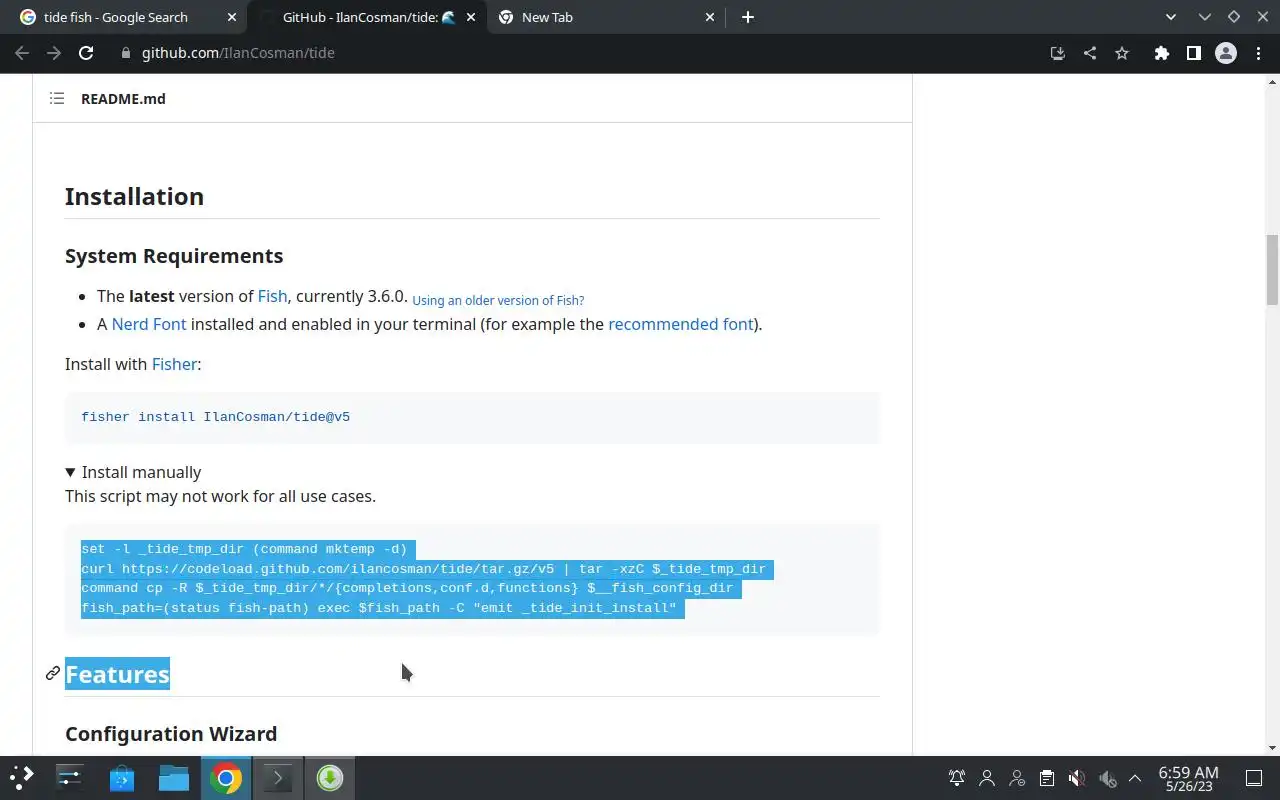The width and height of the screenshot is (1280, 800).
Task: Close the 'tide fish - Google Search' tab
Action: (x=233, y=17)
